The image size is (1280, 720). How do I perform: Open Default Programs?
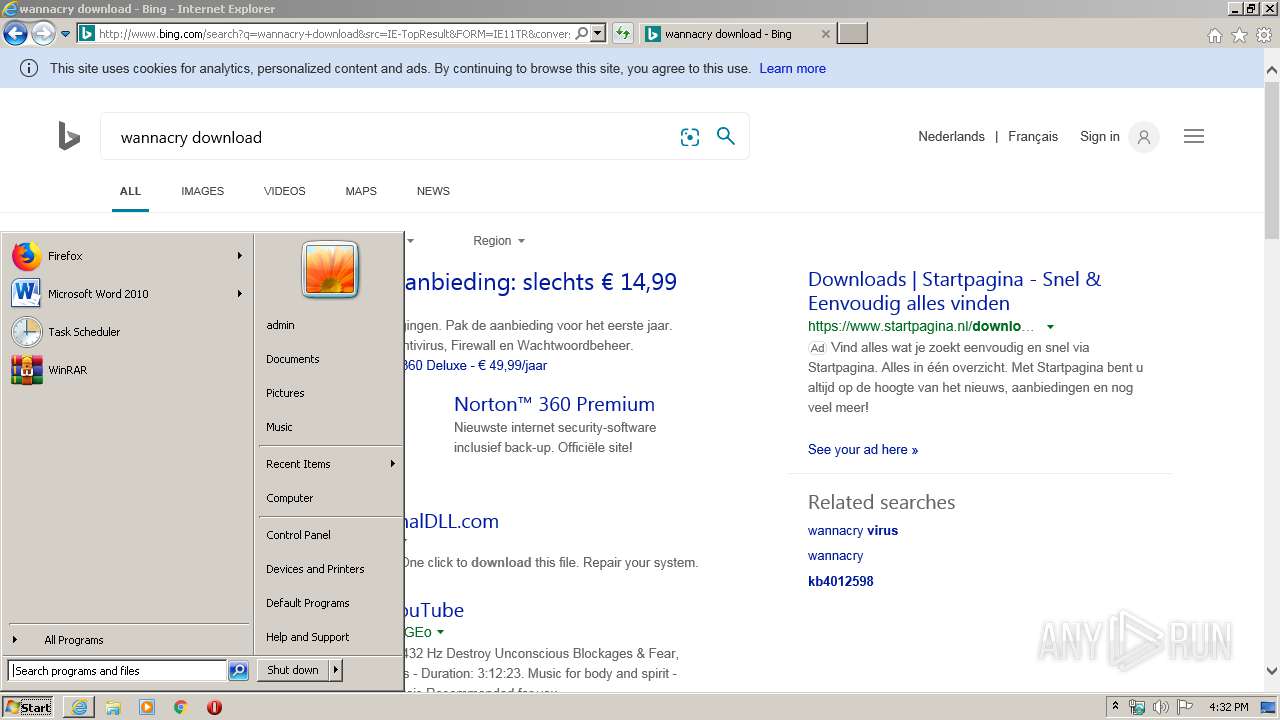[329, 603]
